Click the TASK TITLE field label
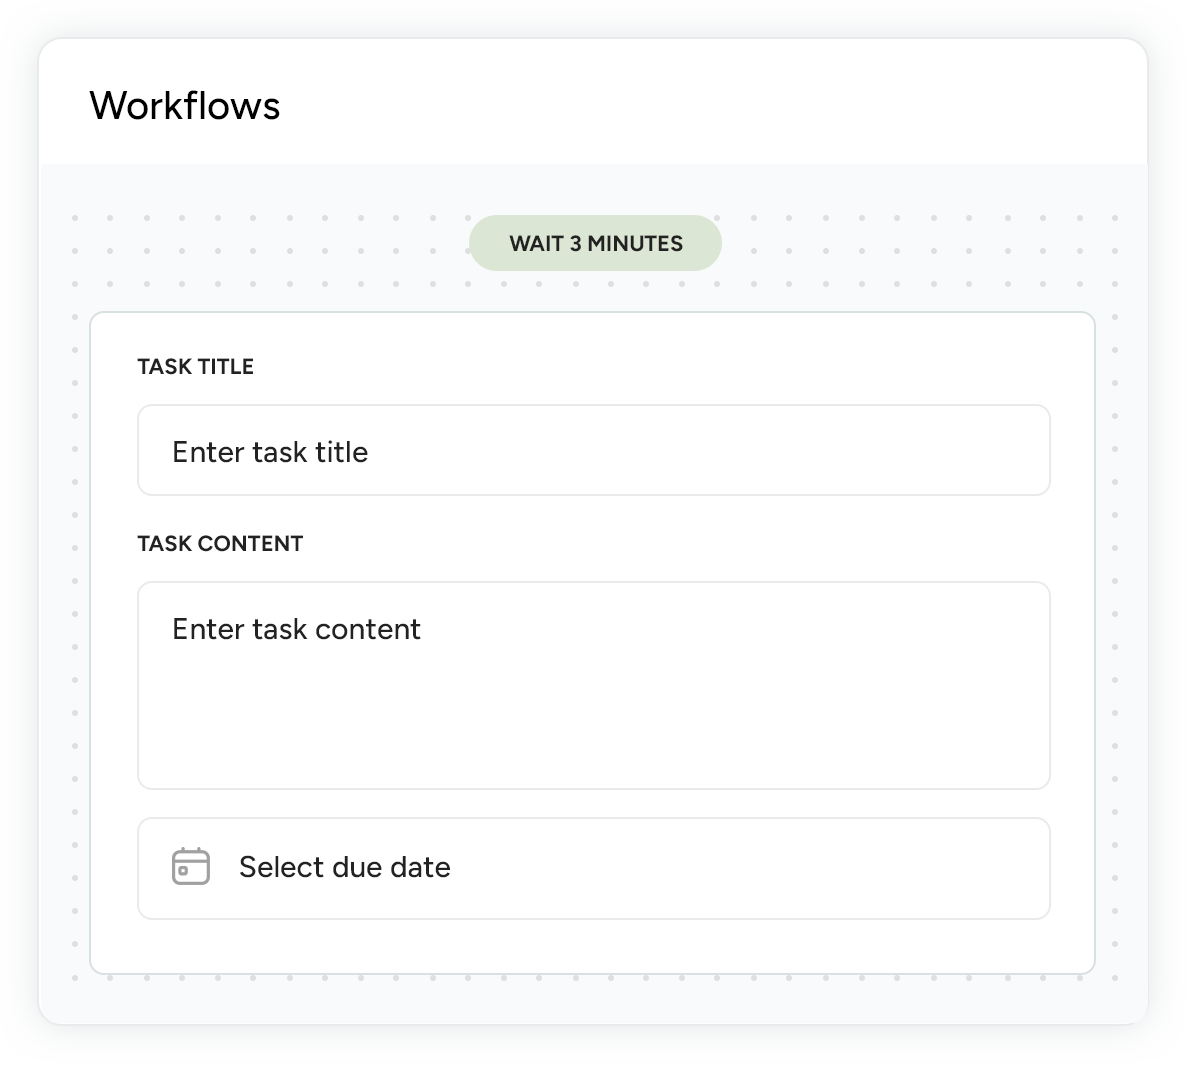This screenshot has width=1186, height=1077. pos(196,367)
